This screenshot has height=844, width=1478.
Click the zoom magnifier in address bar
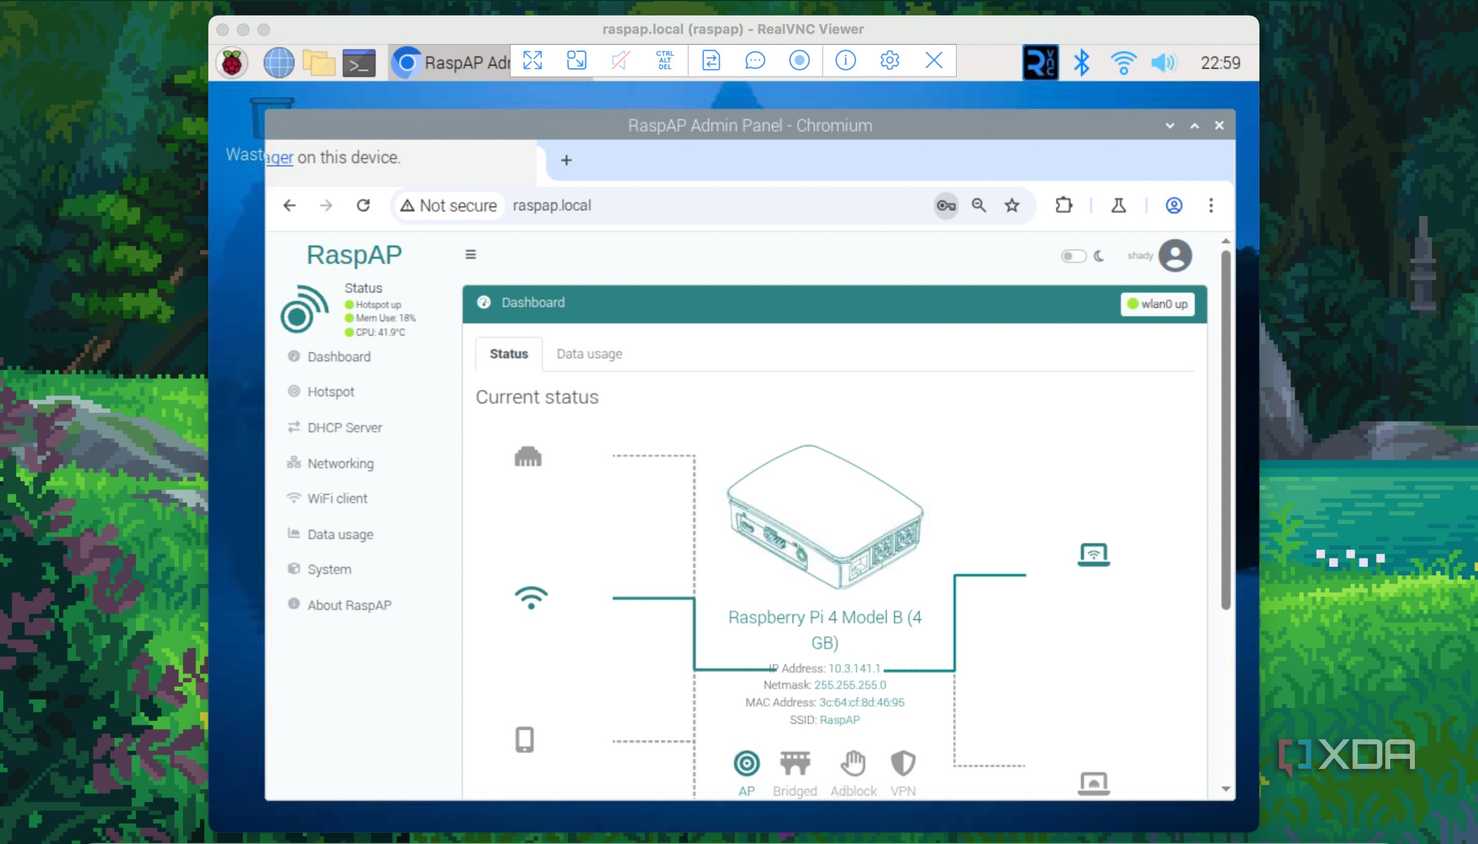pyautogui.click(x=979, y=205)
